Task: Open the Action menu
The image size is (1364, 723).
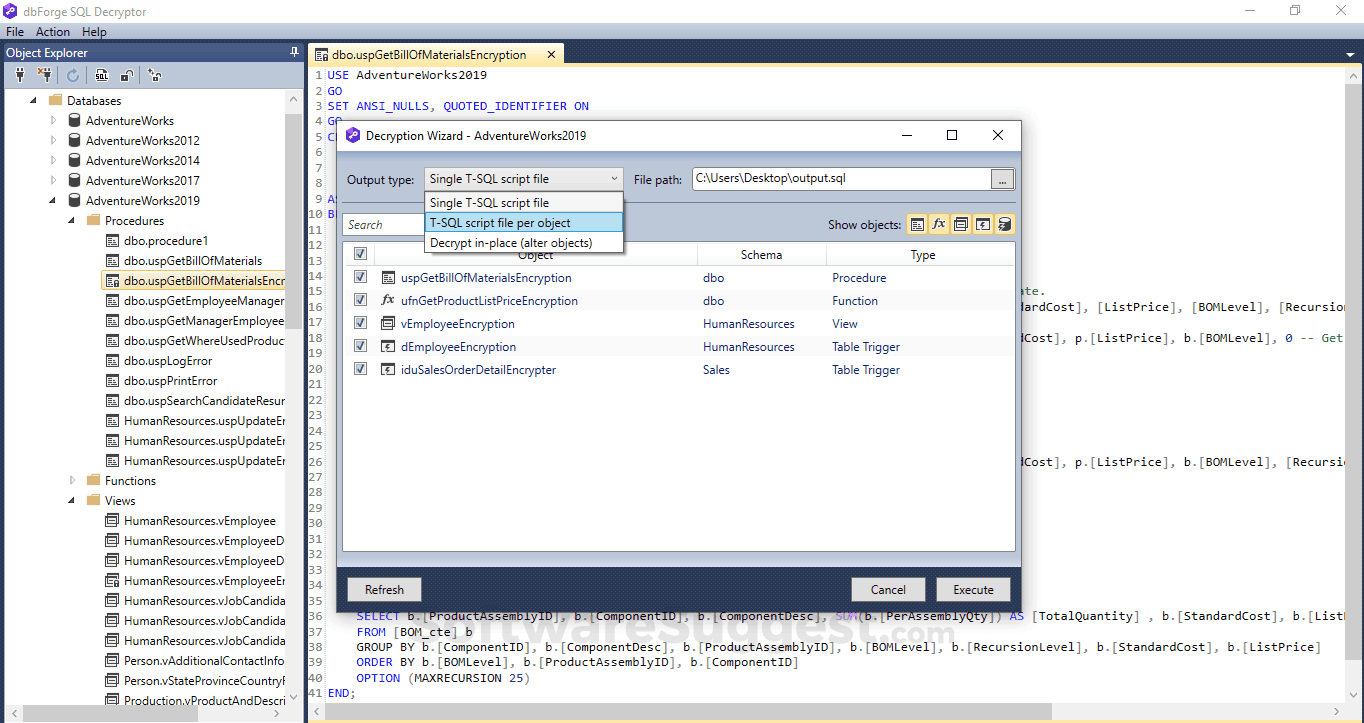Action: [x=52, y=31]
